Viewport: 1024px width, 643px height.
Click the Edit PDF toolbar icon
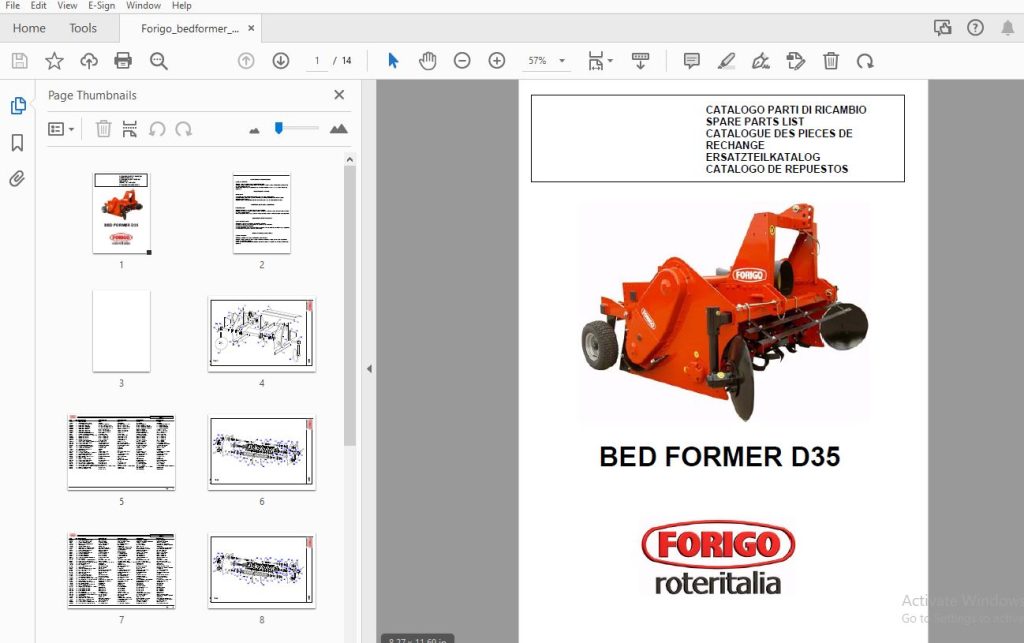pyautogui.click(x=795, y=61)
